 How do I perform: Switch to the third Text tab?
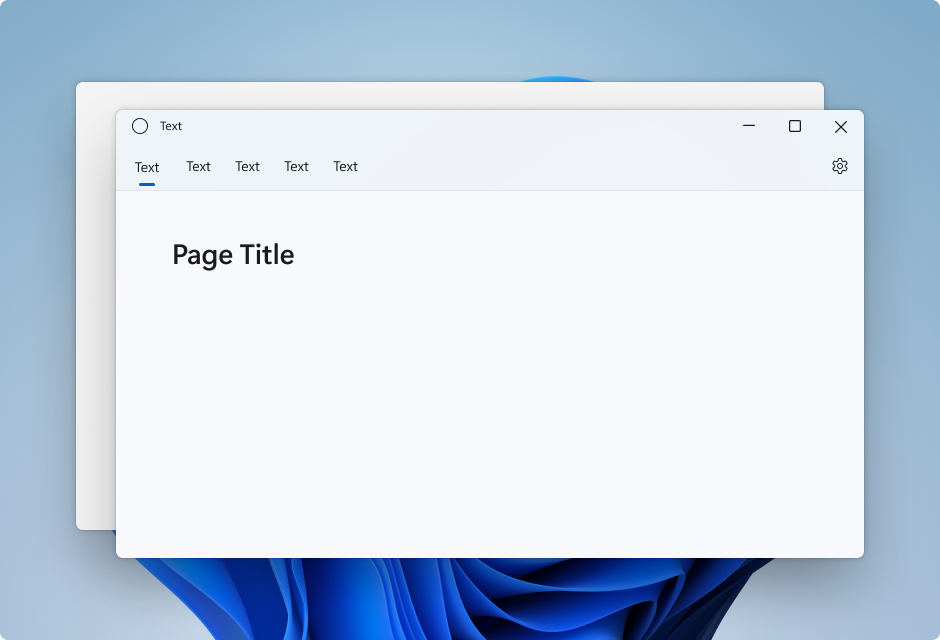246,166
